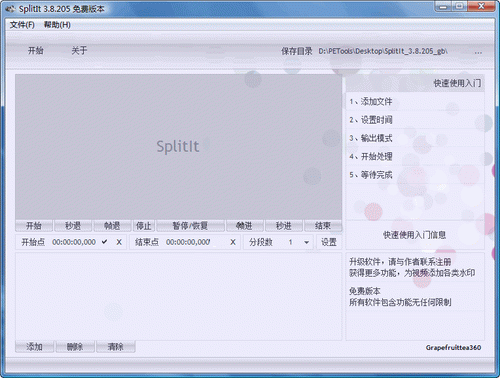Screen dimensions: 500x378
Task: Open 设置 settings button
Action: 329,242
